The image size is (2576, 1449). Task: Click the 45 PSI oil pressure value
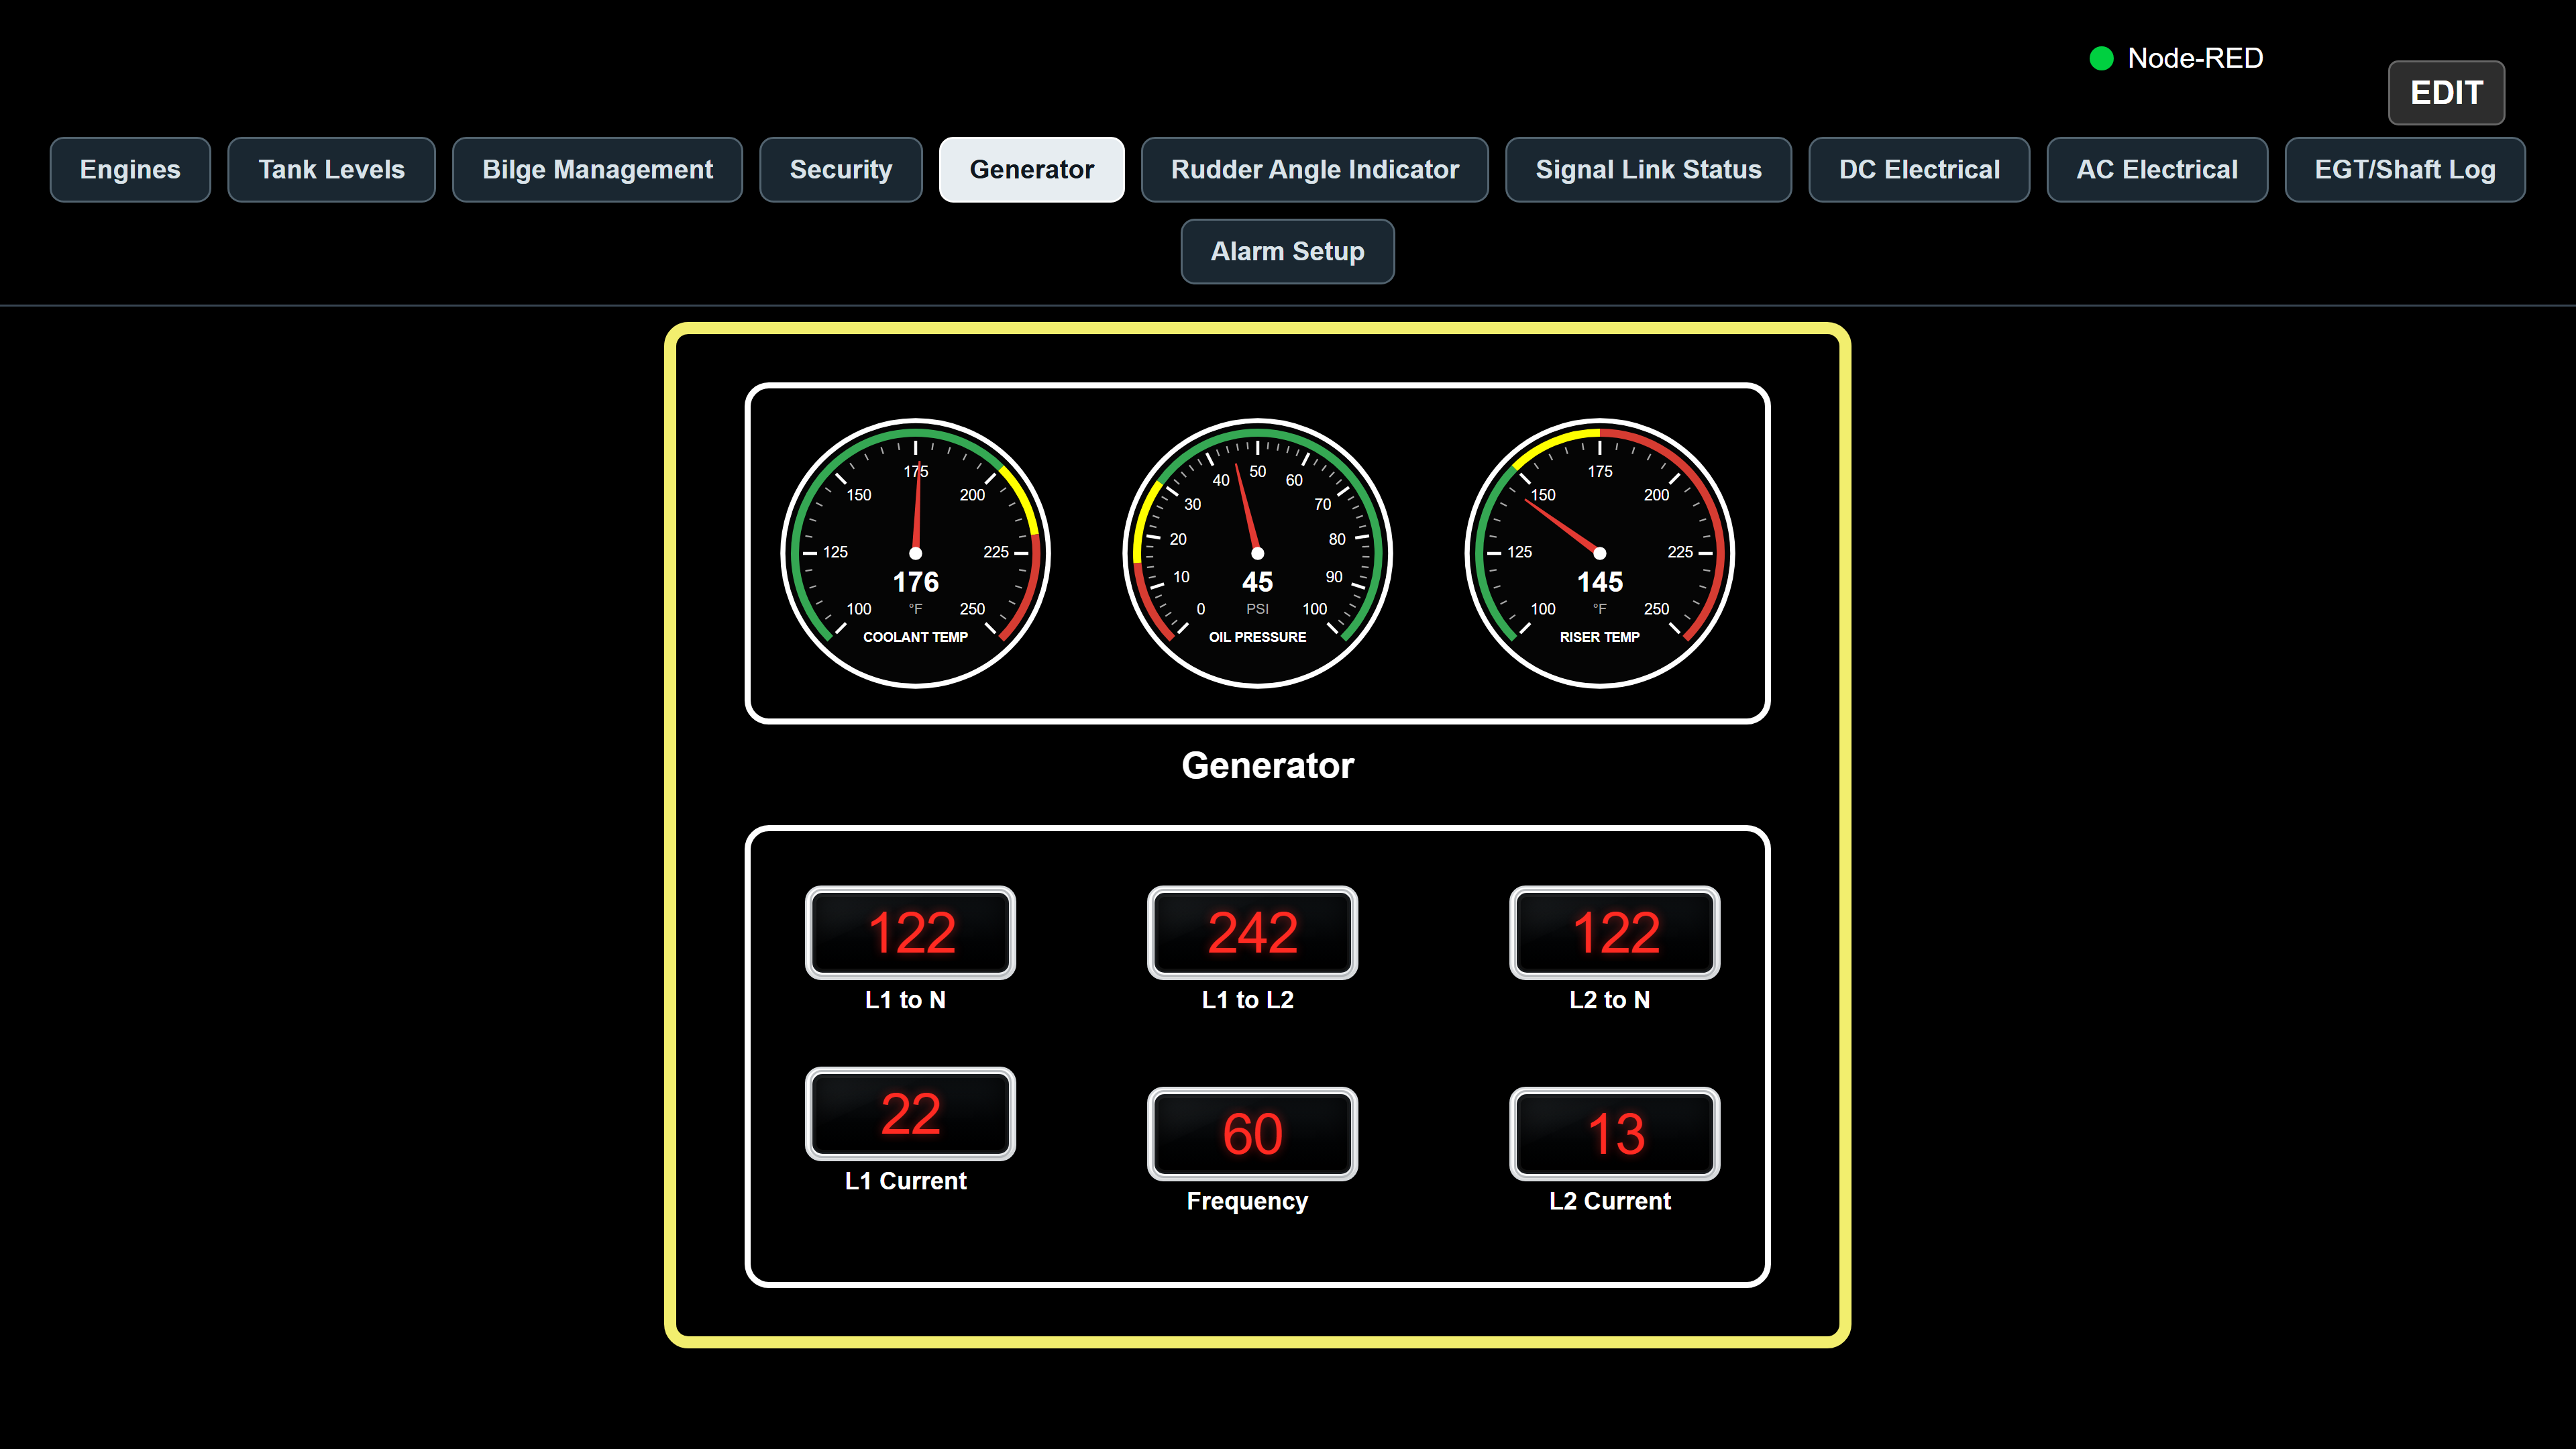[x=1257, y=582]
